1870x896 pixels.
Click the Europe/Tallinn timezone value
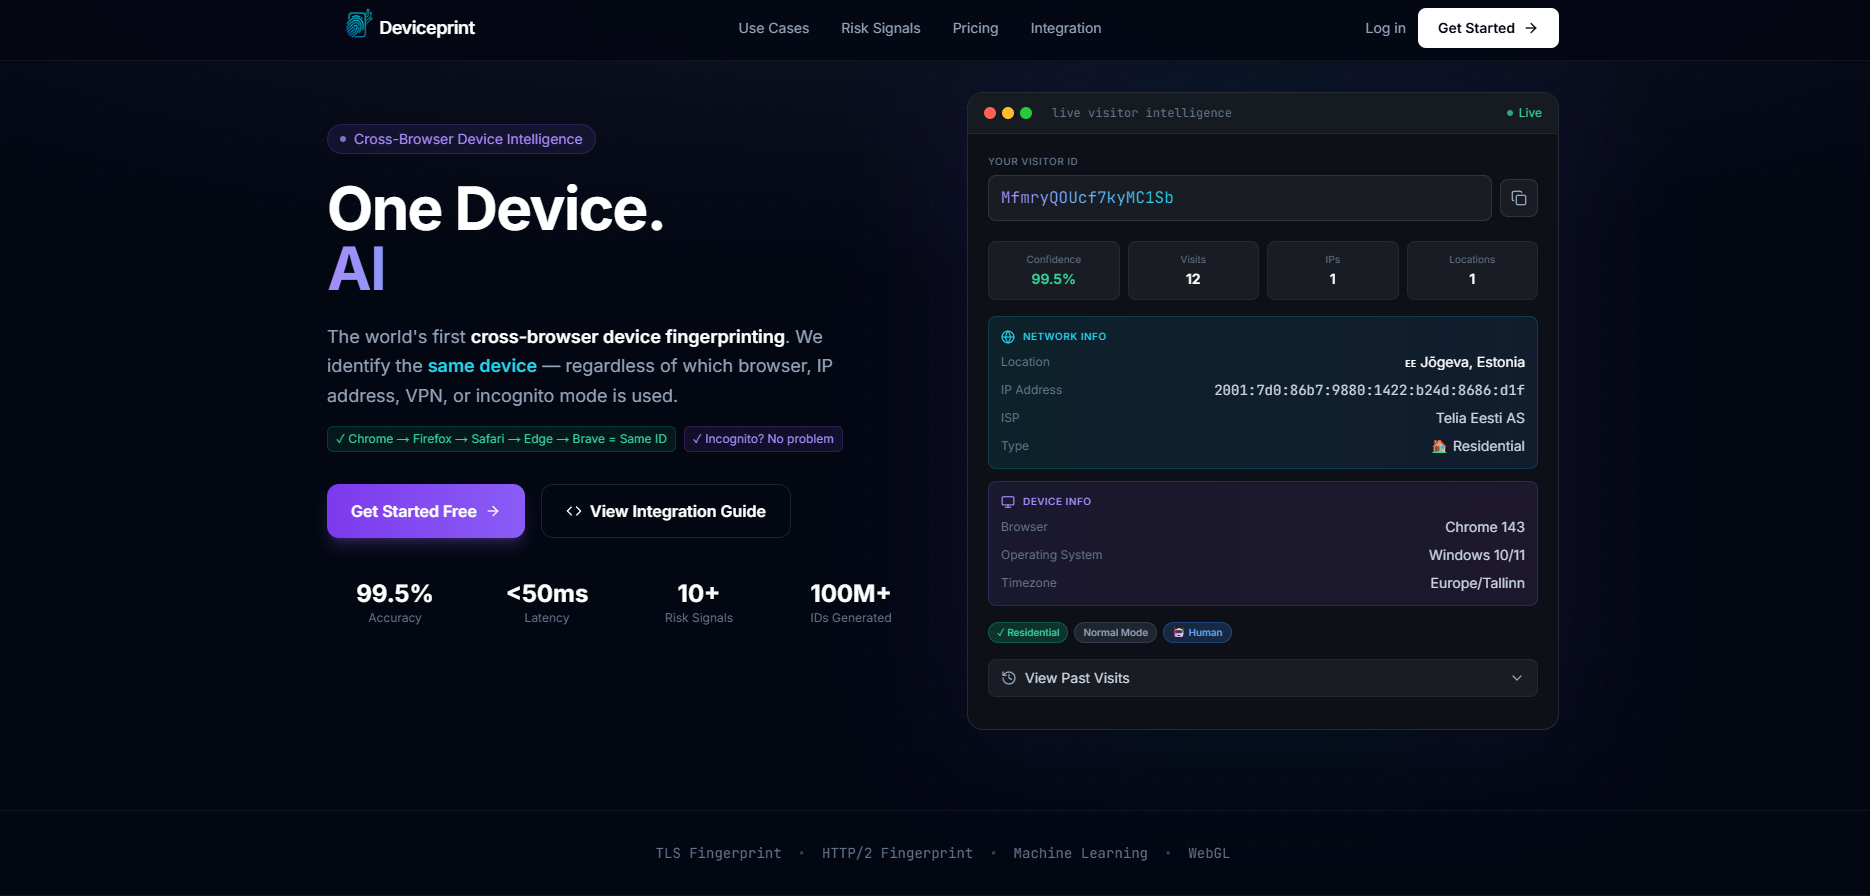(1477, 583)
